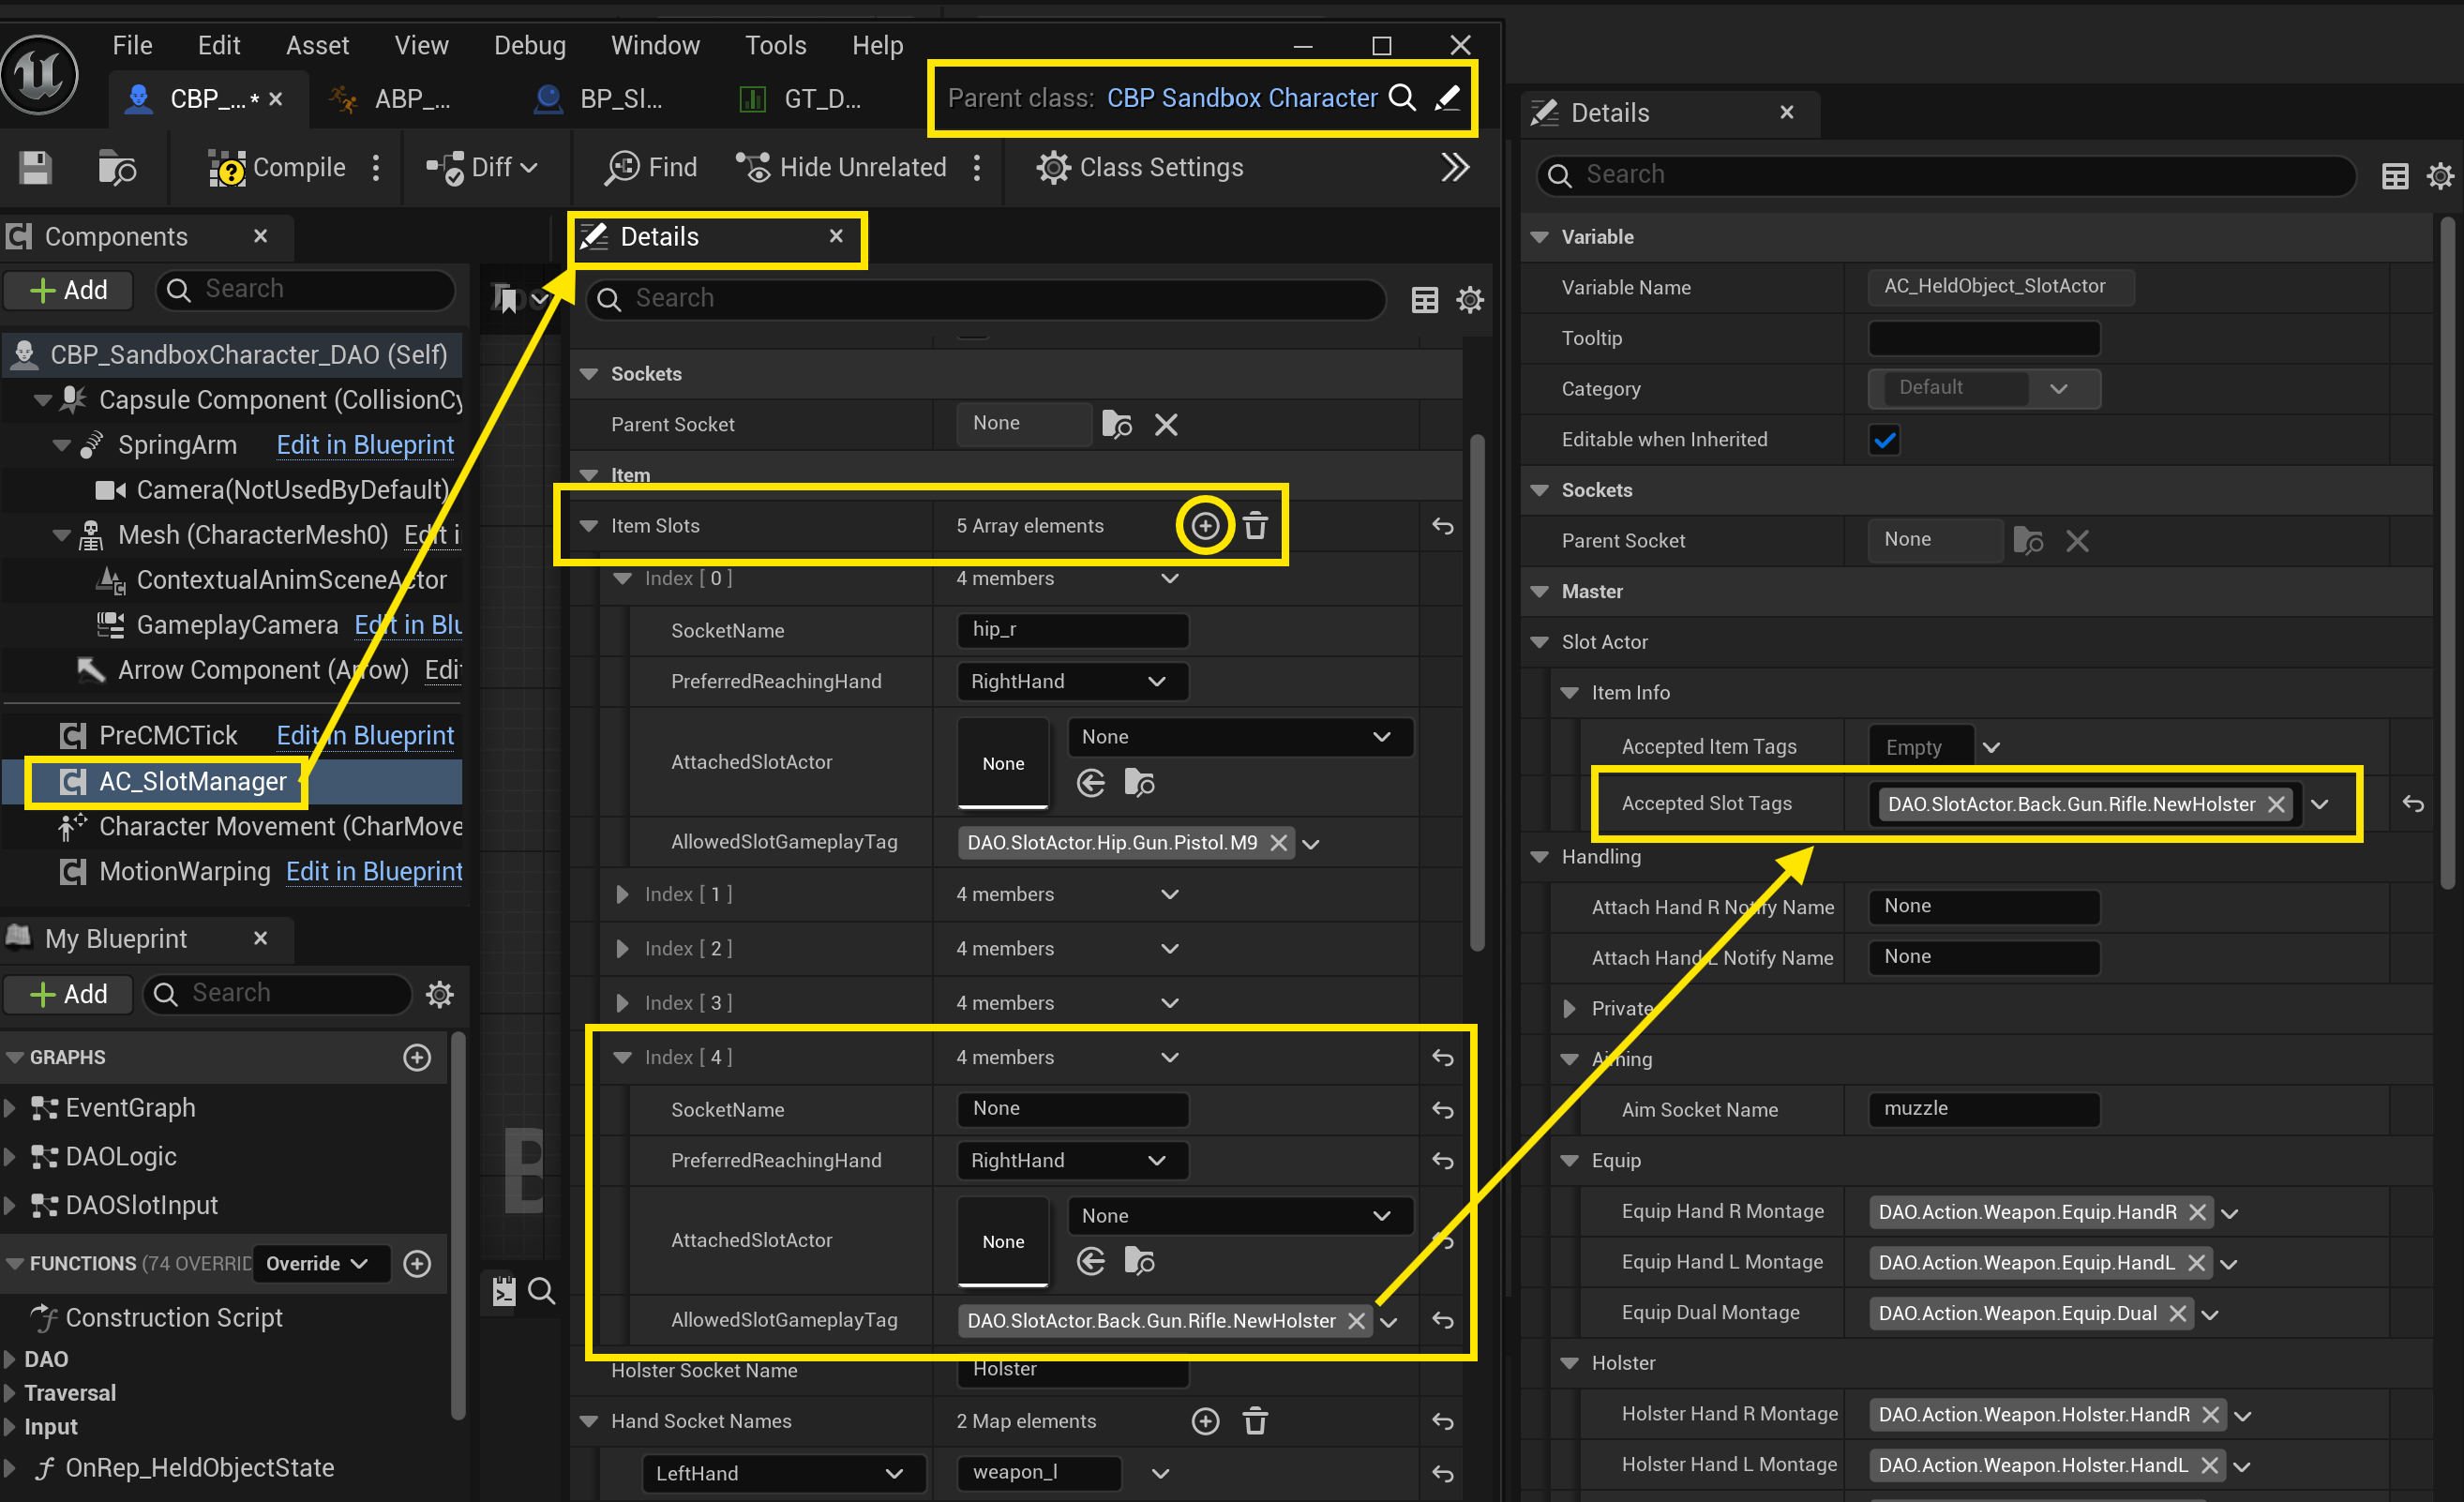Open the Debug menu
This screenshot has height=1502, width=2464.
529,45
